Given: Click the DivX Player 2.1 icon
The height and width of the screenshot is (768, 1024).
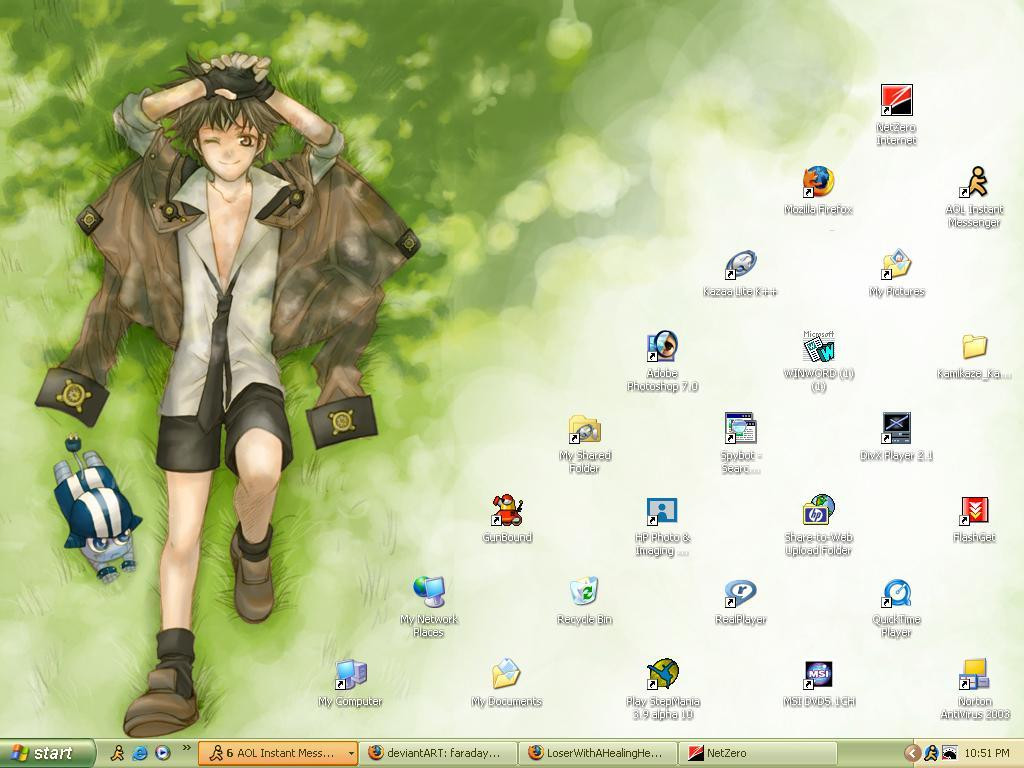Looking at the screenshot, I should [896, 428].
